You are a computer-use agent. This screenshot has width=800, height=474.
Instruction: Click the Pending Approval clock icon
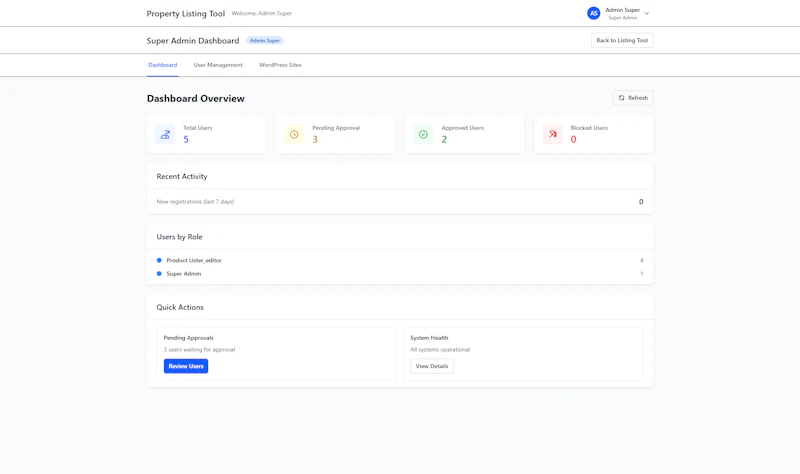pyautogui.click(x=294, y=135)
